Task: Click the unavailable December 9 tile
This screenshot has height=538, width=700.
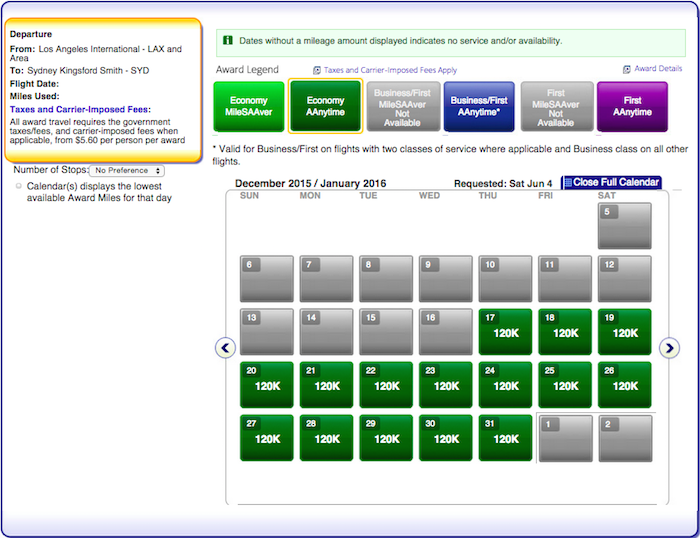Action: 446,279
